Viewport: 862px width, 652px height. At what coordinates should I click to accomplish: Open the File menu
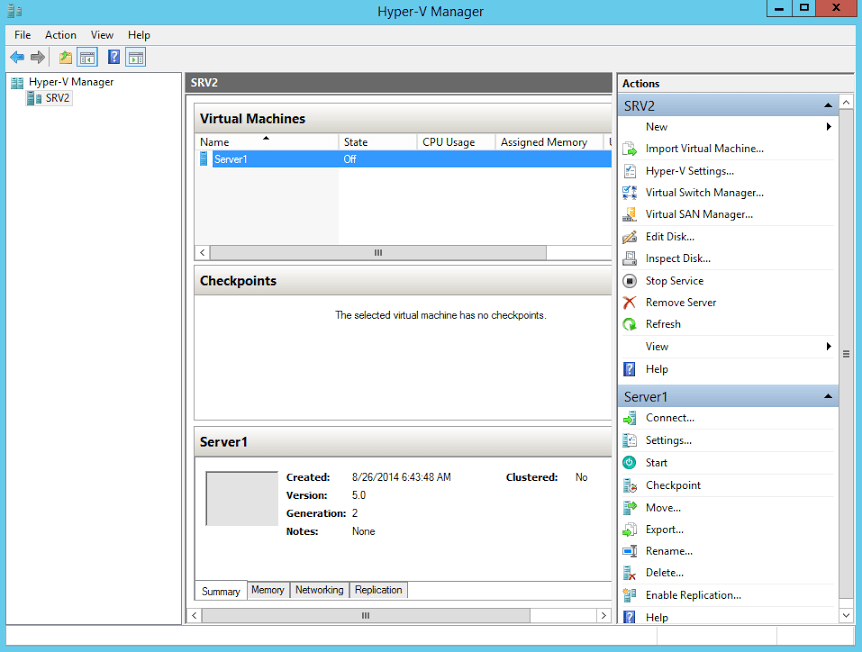(23, 35)
